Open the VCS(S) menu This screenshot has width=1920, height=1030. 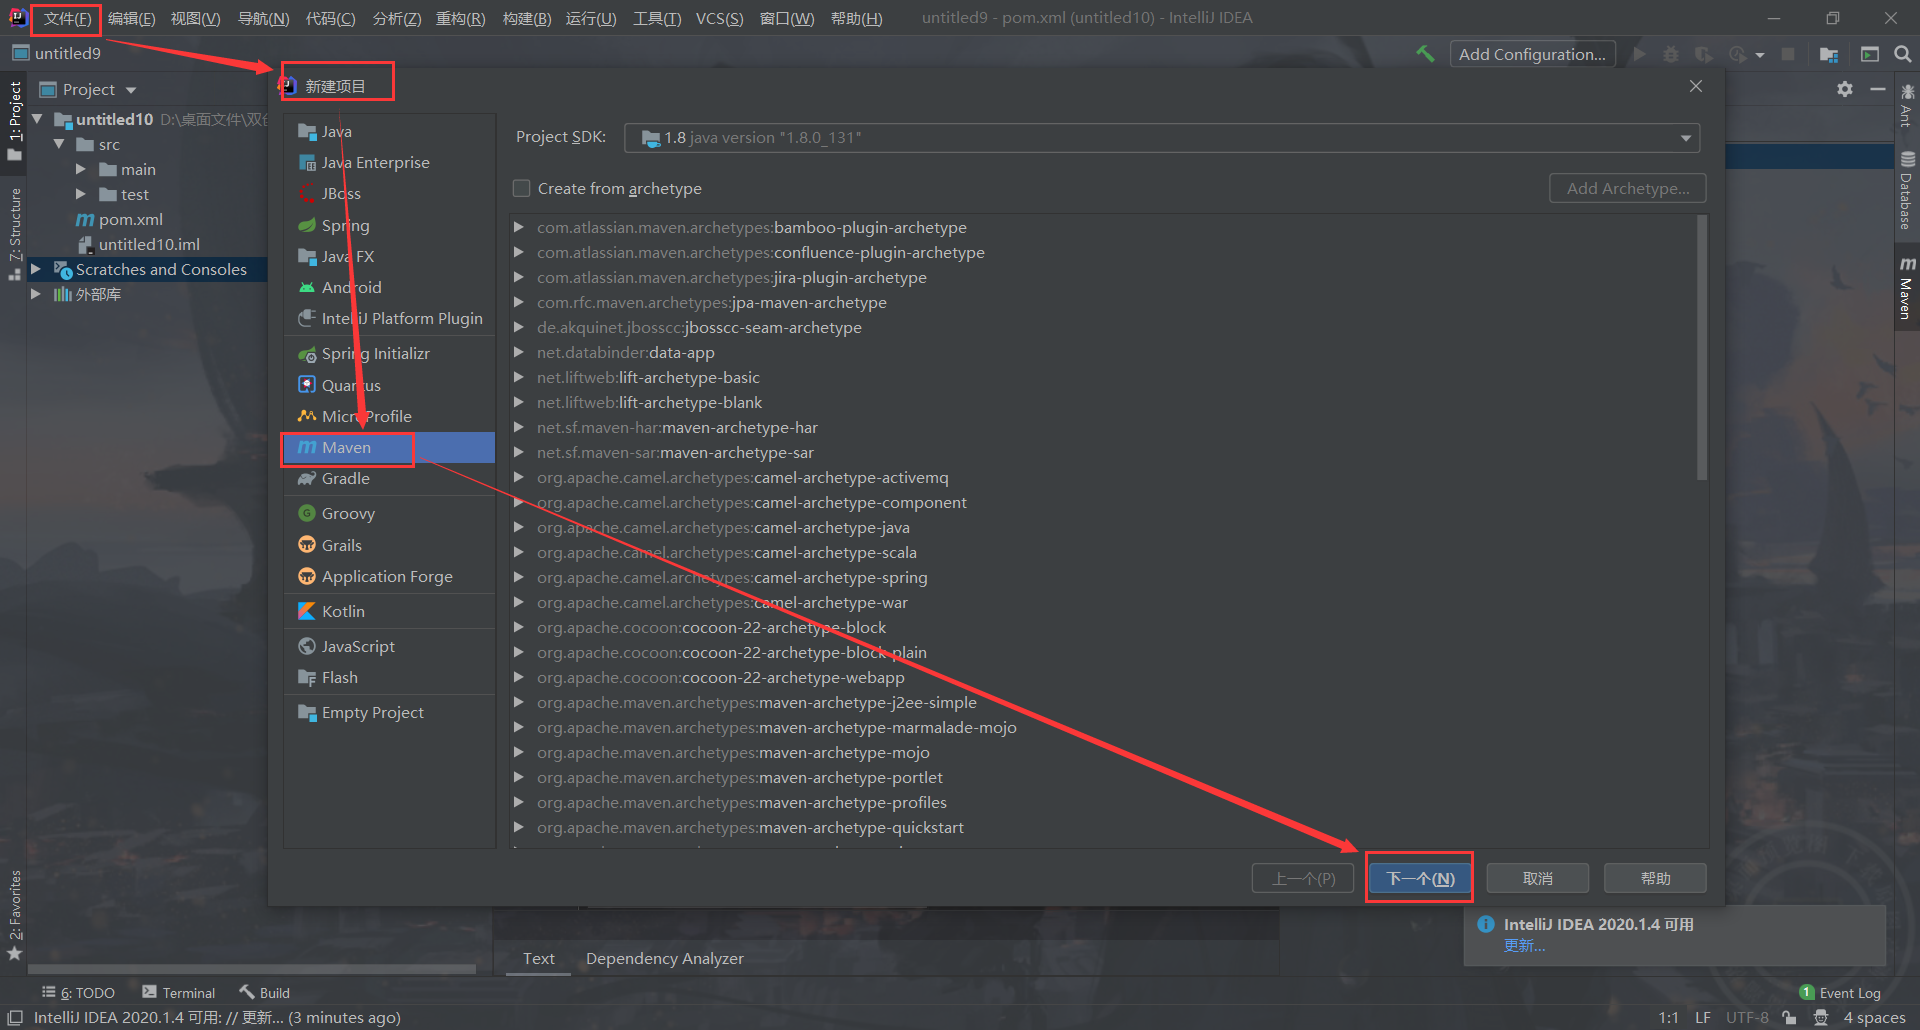(719, 18)
